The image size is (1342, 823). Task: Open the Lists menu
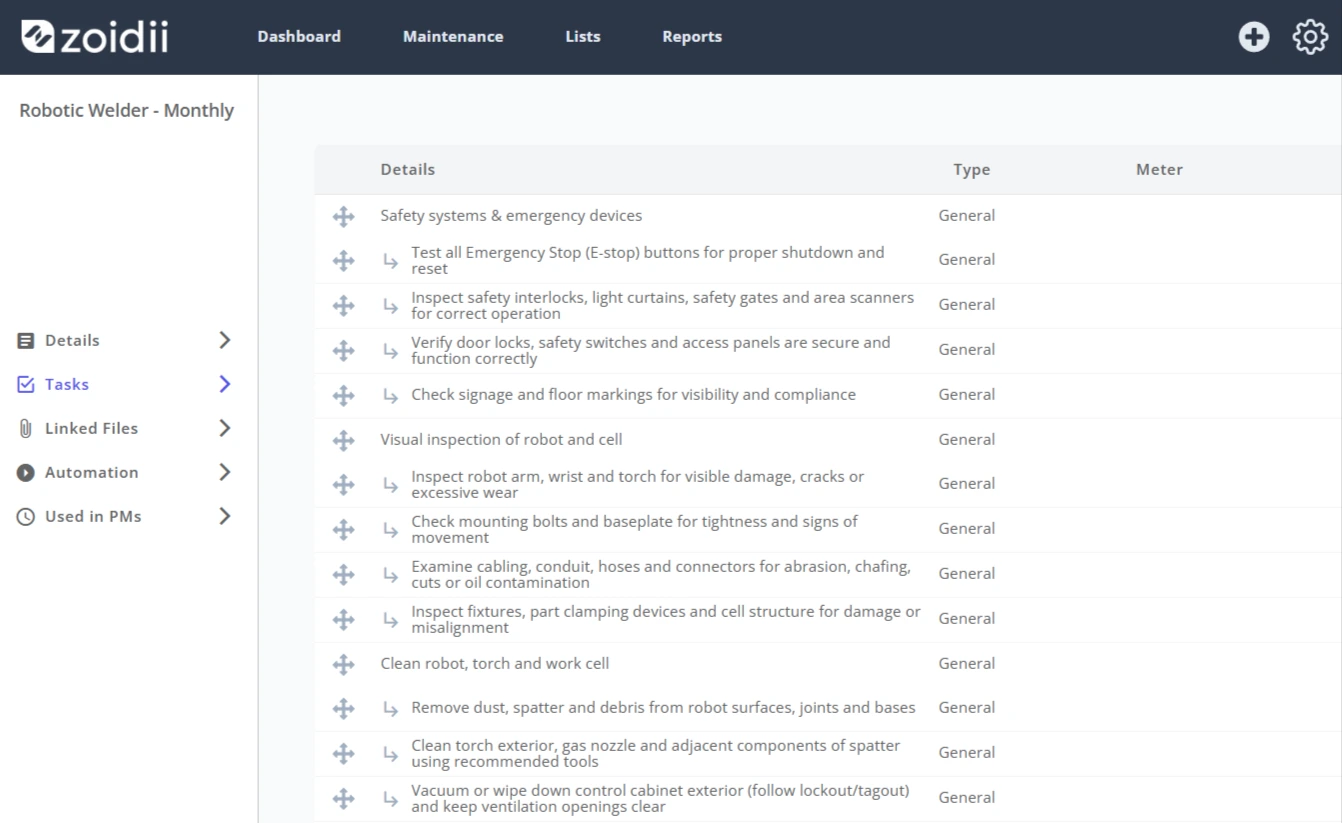[583, 36]
